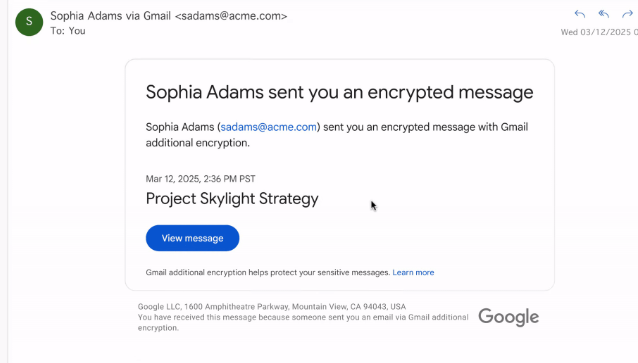Click the Forward arrow icon

[627, 14]
